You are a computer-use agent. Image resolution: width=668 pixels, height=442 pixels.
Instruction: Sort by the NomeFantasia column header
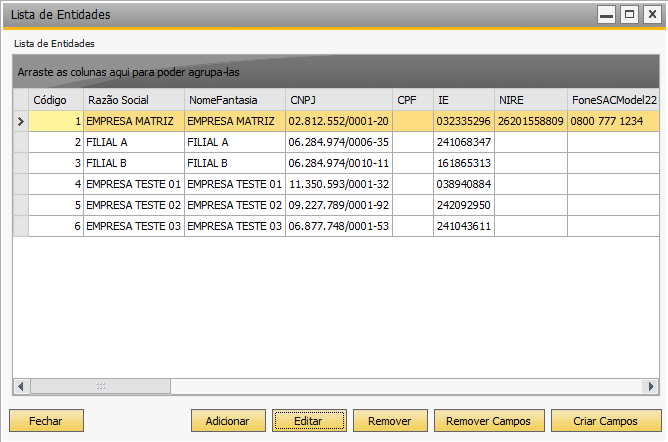(x=235, y=100)
